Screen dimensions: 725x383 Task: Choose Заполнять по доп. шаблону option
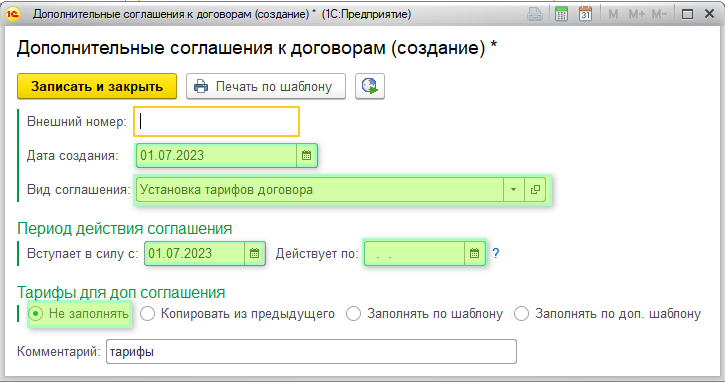point(608,314)
